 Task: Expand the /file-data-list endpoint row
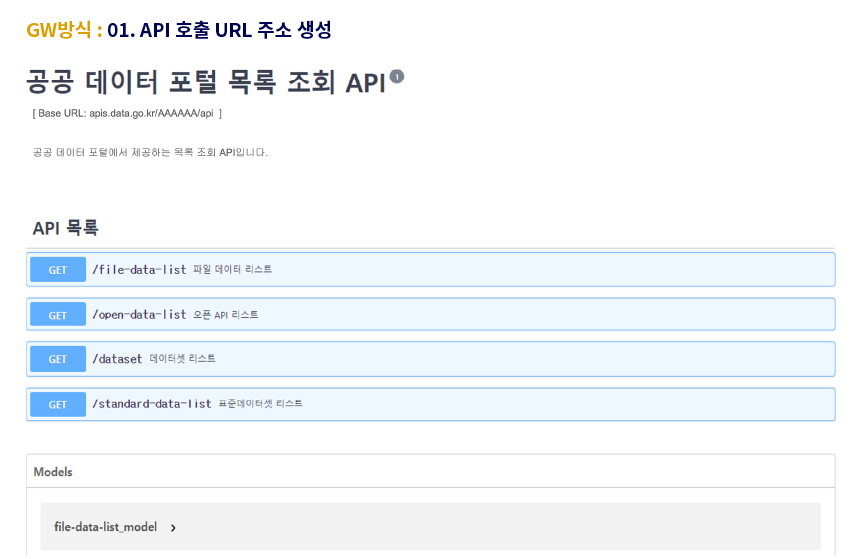coord(430,270)
